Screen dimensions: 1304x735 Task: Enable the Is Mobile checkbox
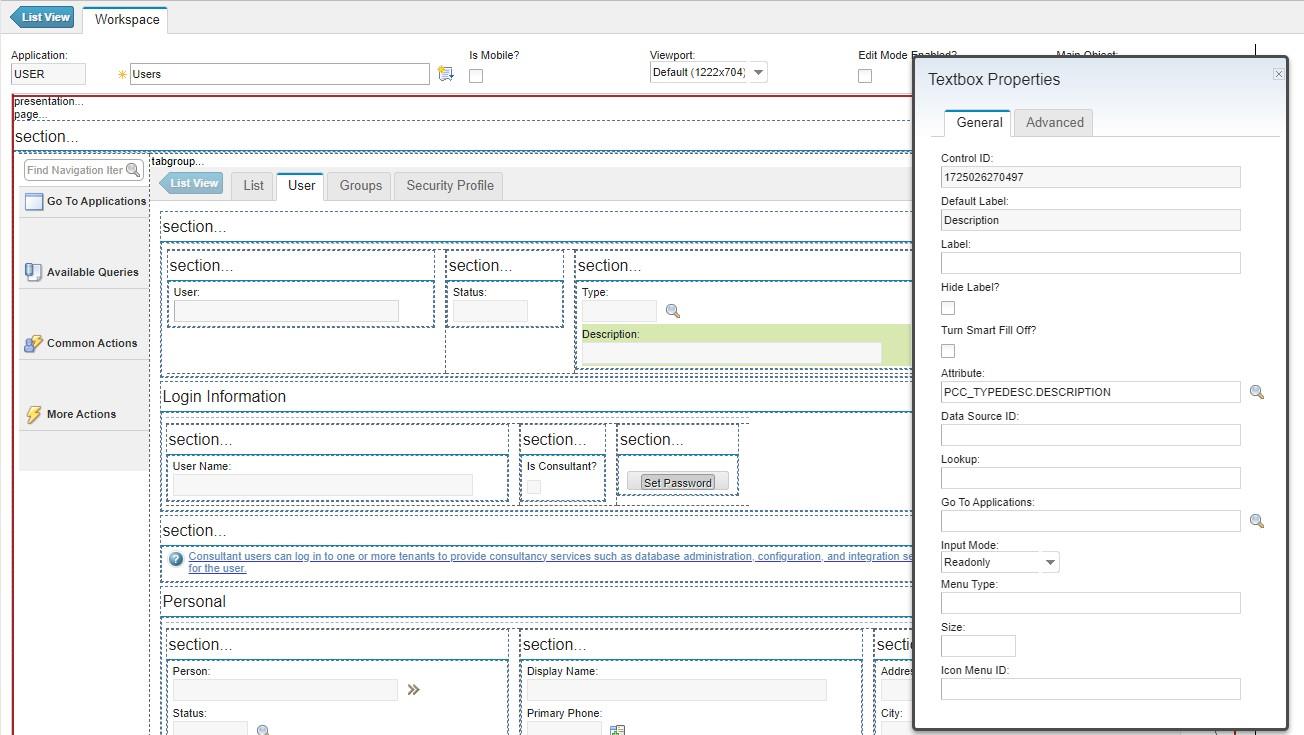click(x=477, y=75)
